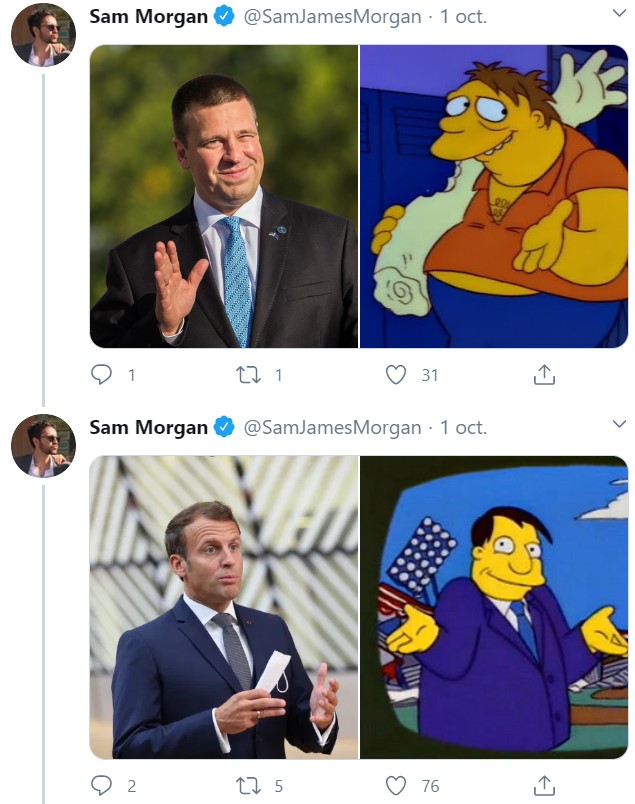635x804 pixels.
Task: Open the second tweet's 1 oct. timestamp
Action: pyautogui.click(x=463, y=428)
